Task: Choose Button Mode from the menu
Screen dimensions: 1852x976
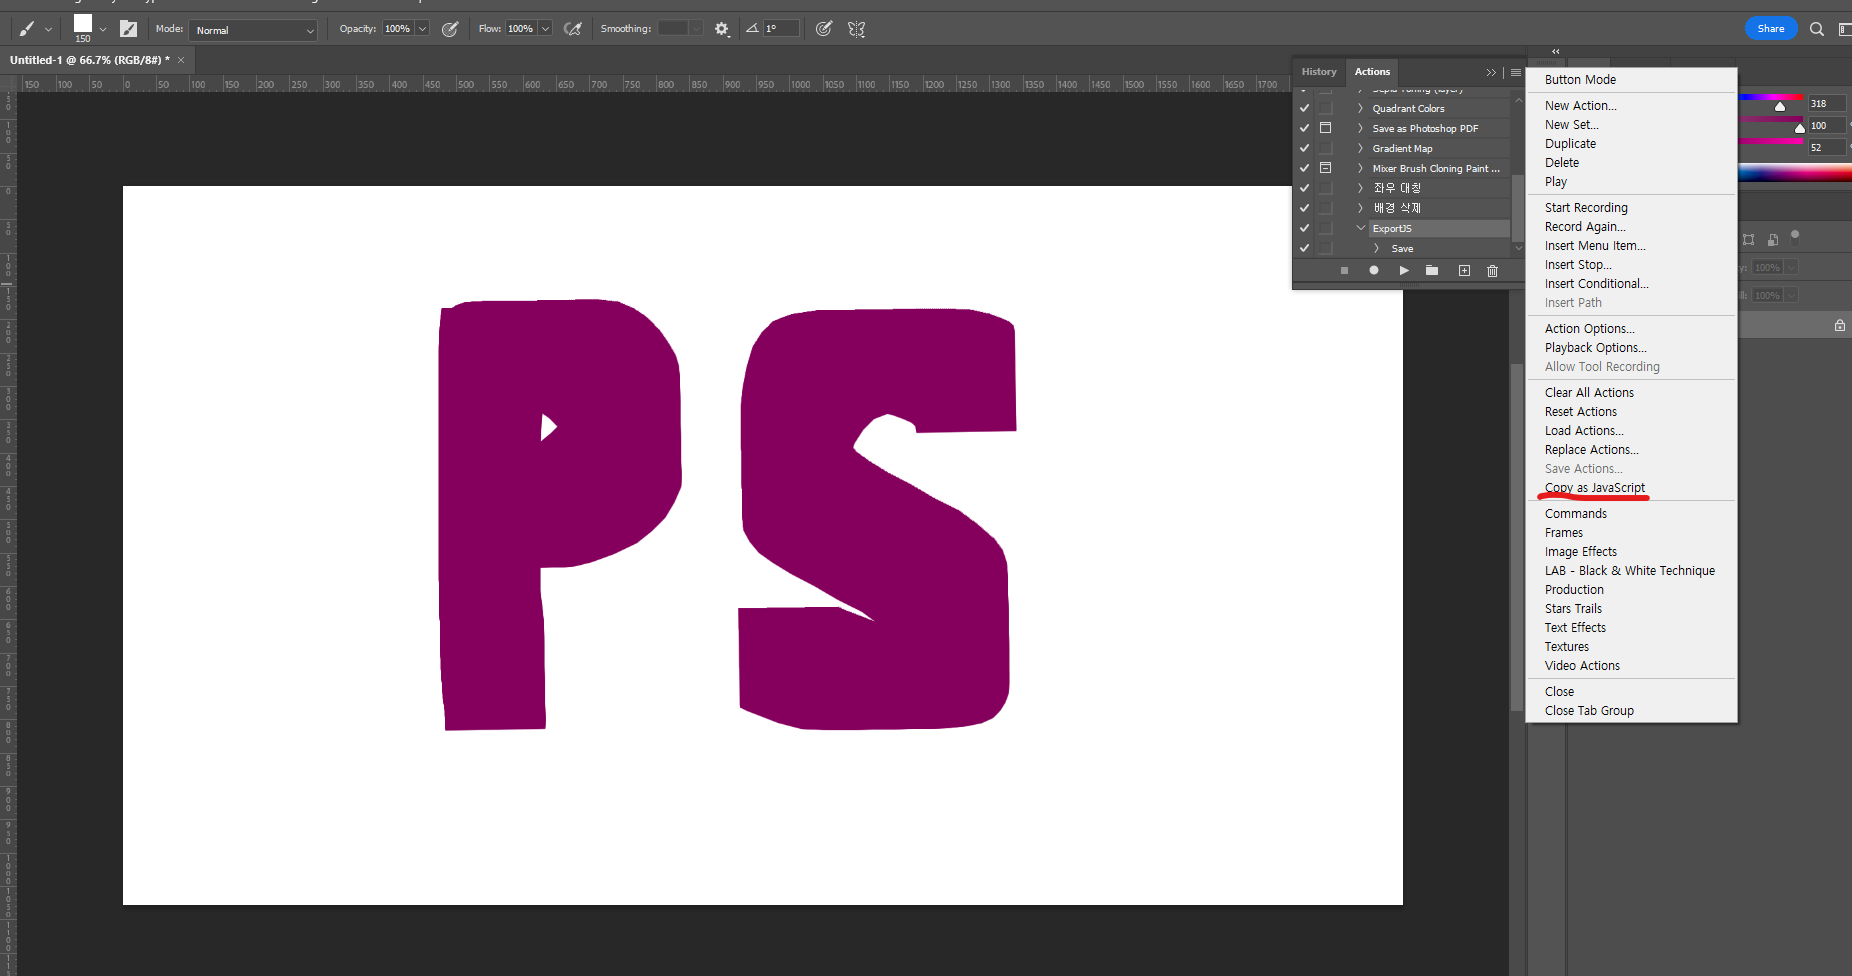Action: coord(1580,80)
